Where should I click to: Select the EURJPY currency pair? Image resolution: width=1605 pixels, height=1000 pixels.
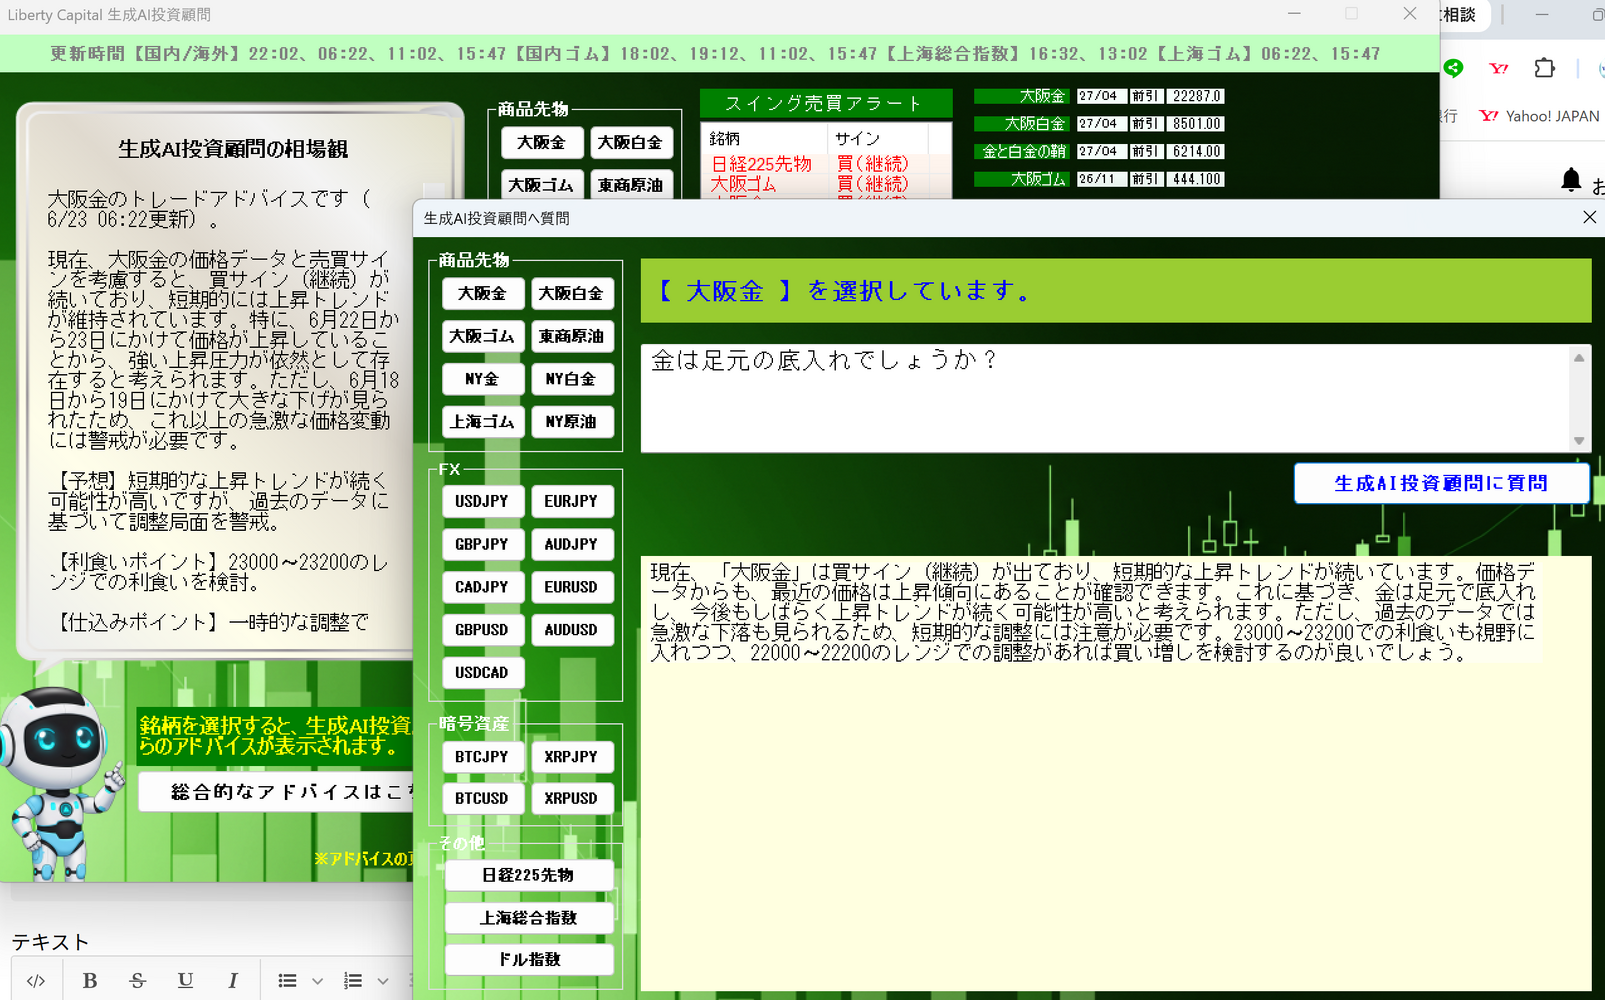pyautogui.click(x=571, y=501)
